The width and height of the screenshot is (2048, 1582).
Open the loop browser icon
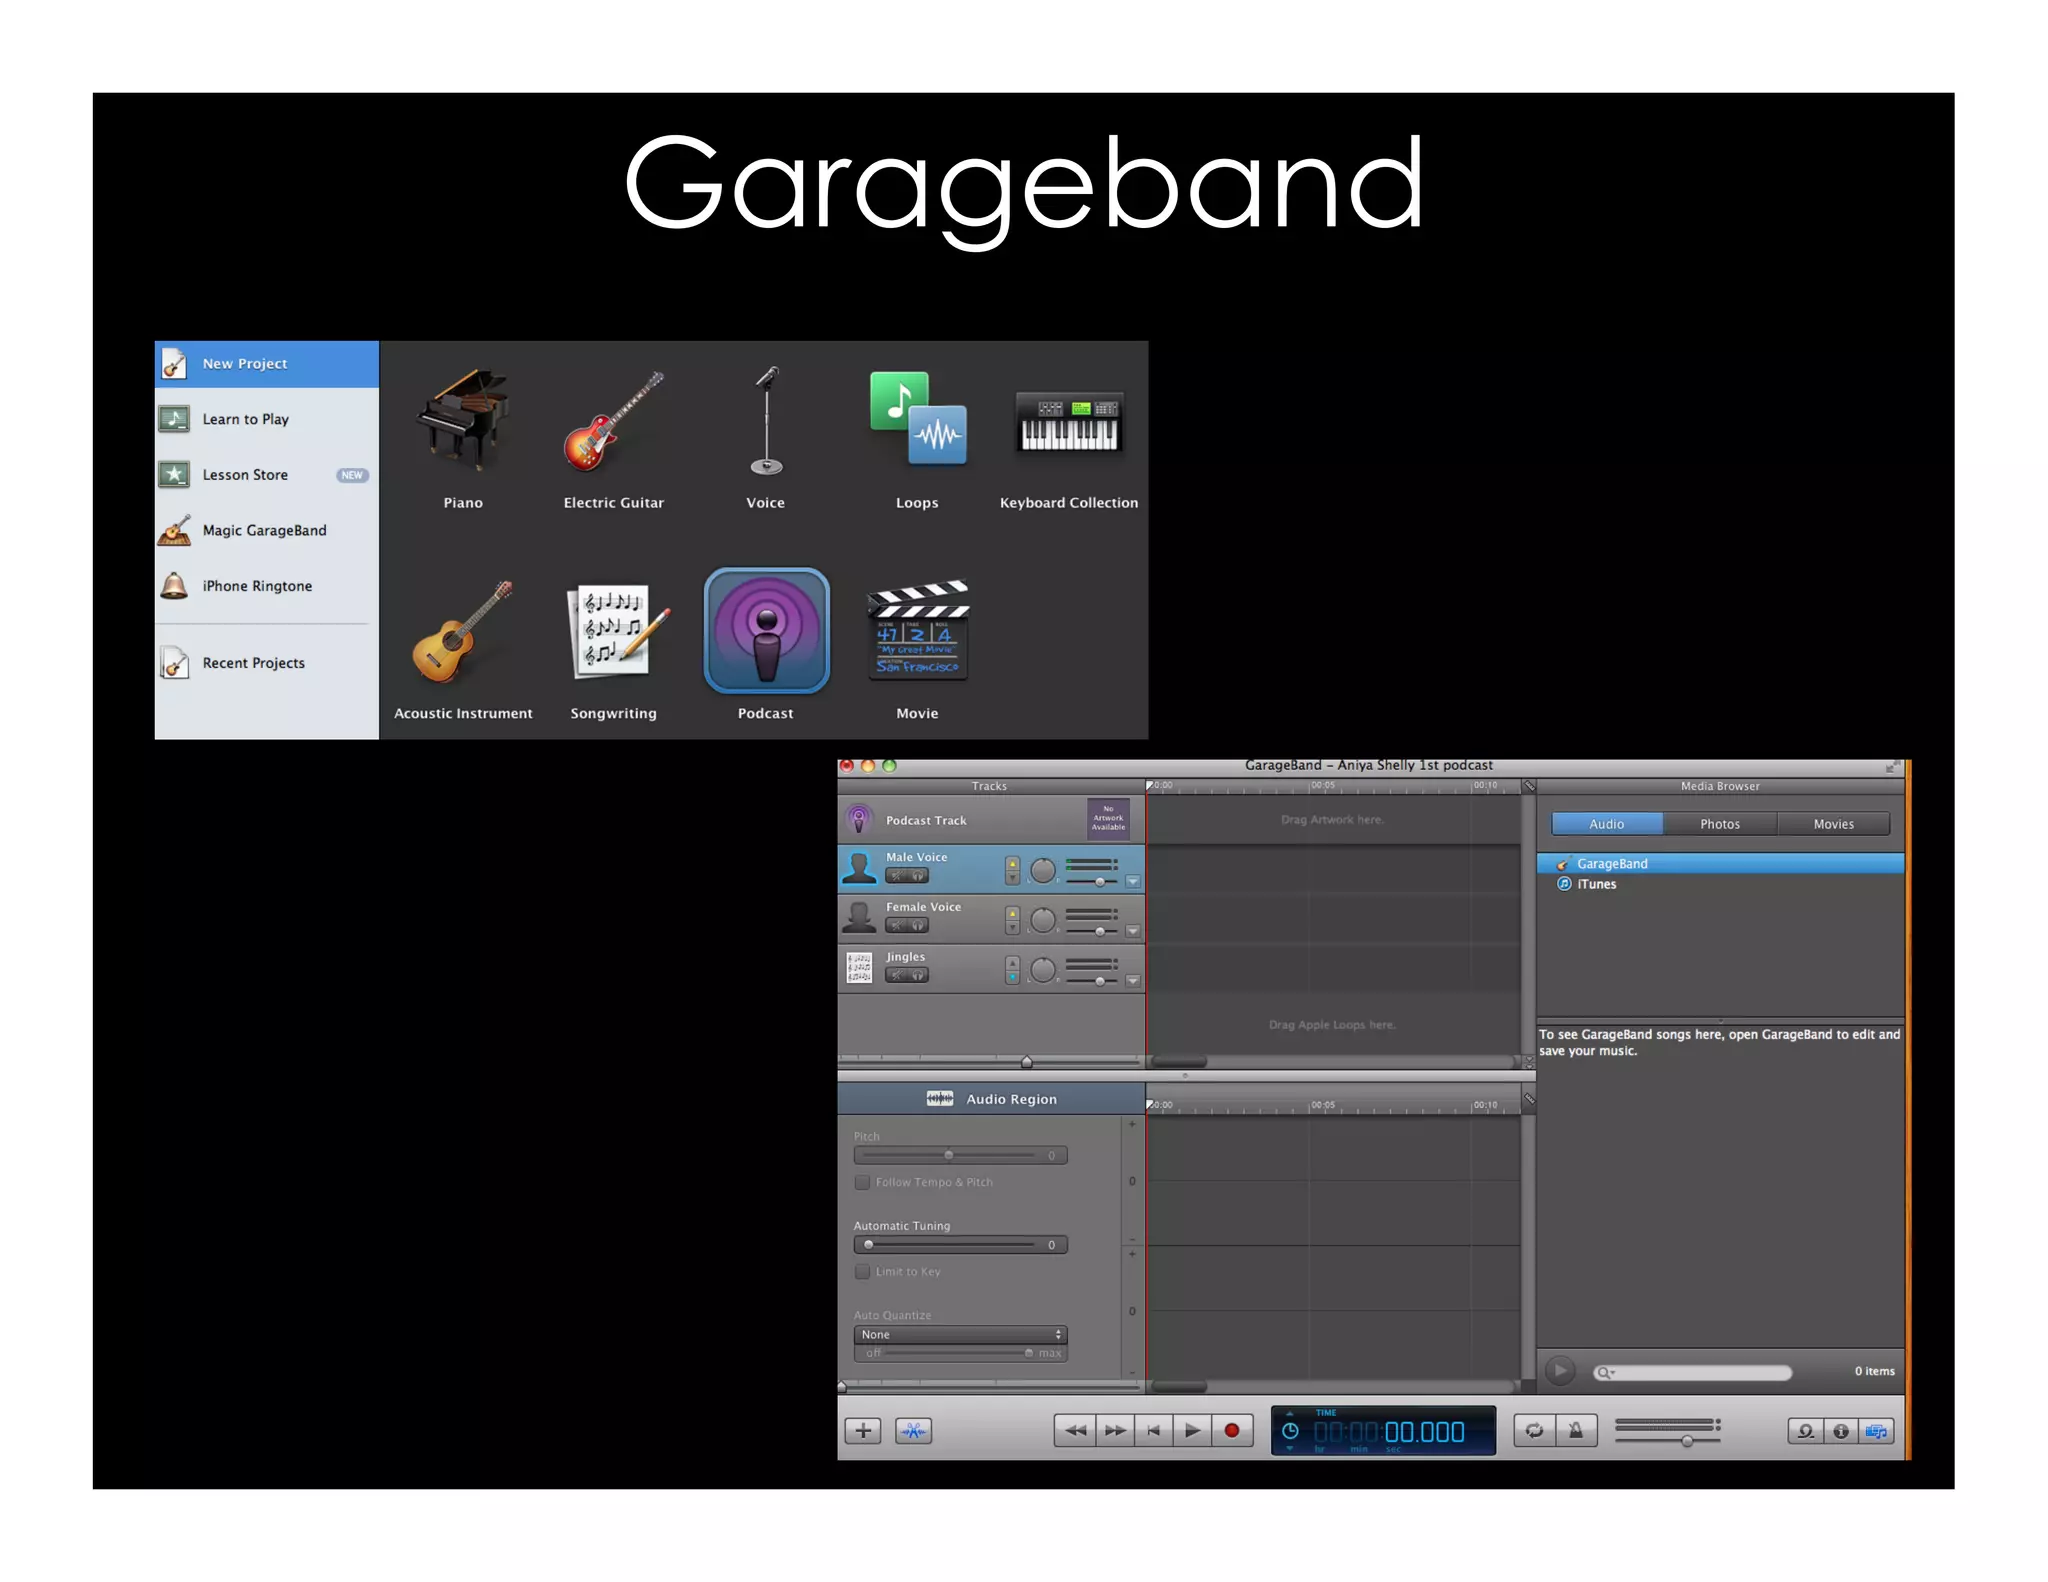coord(1805,1431)
